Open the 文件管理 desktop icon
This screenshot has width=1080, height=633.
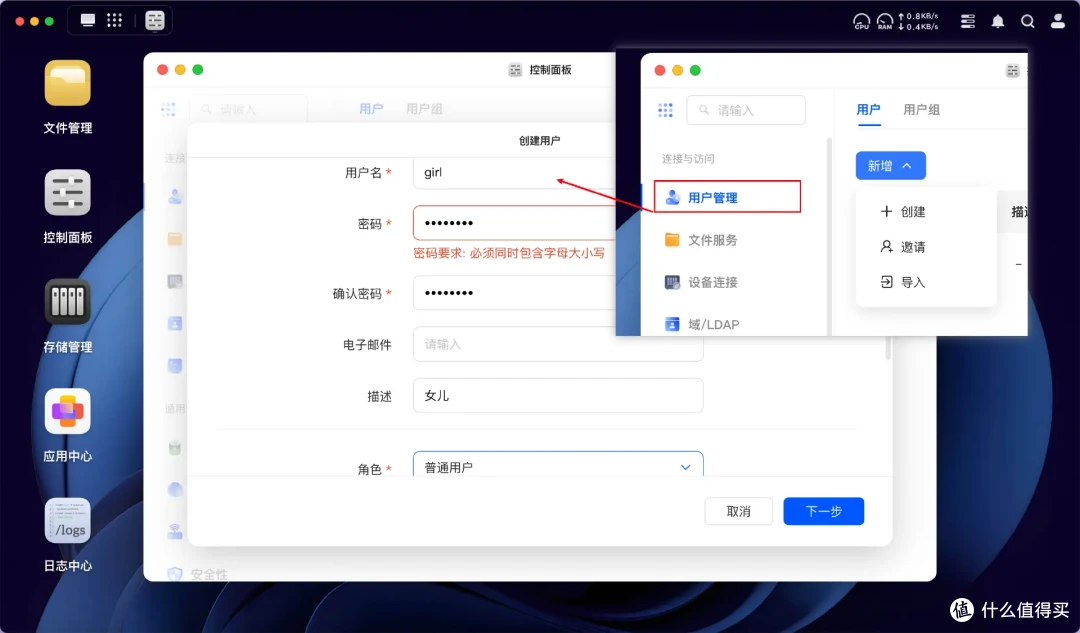pos(68,83)
